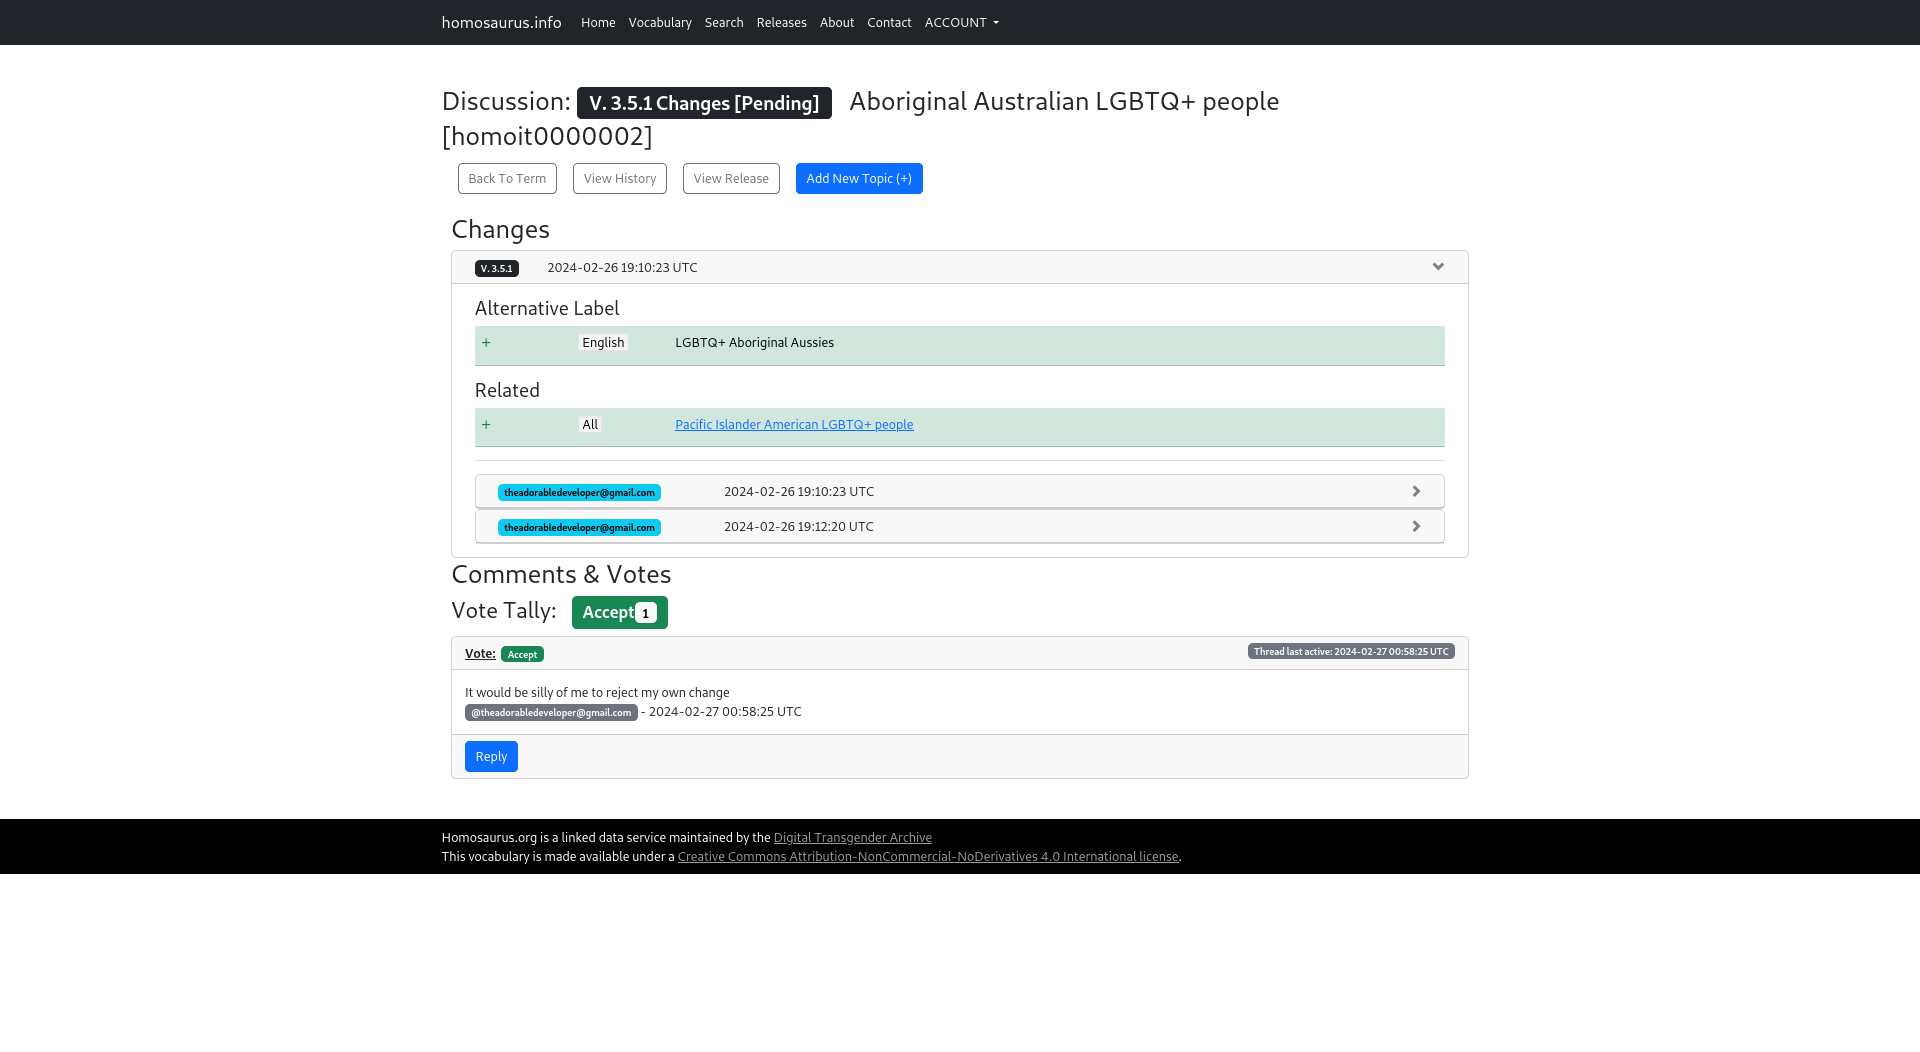Screen dimensions: 1920x1052
Task: Click the thread last active timestamp badge
Action: coord(1350,651)
